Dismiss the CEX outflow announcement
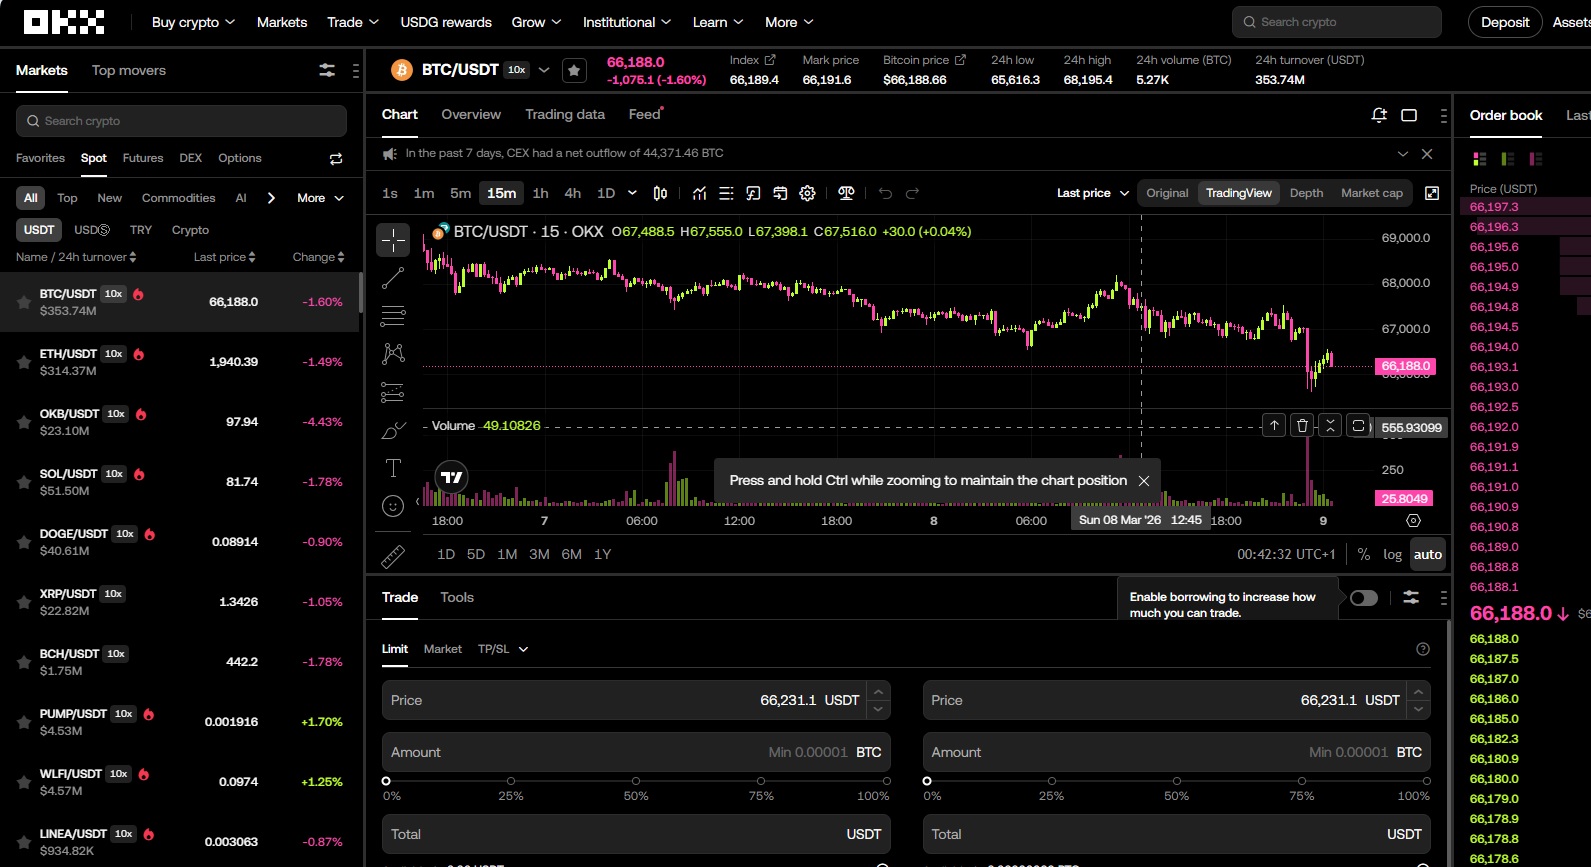Screen dimensions: 1591x867 pyautogui.click(x=1427, y=154)
